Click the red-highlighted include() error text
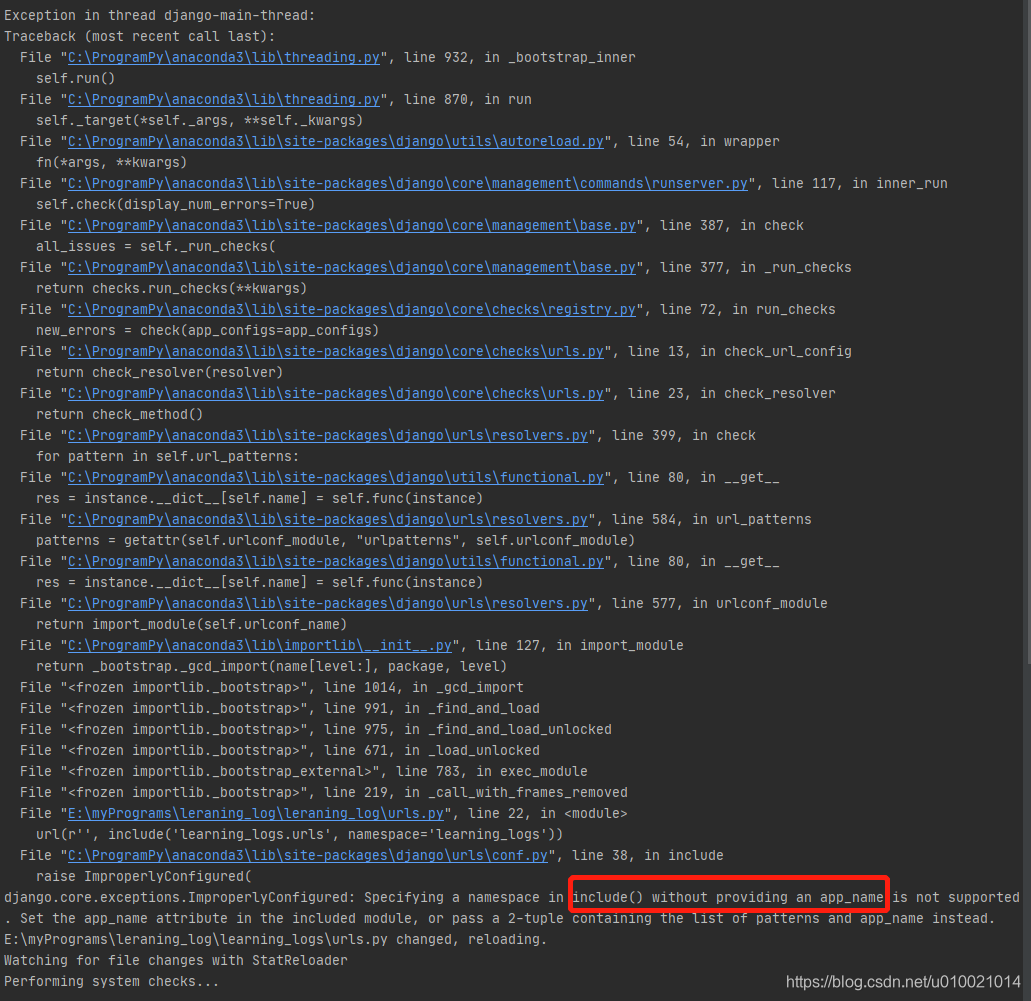Viewport: 1031px width, 1001px height. coord(727,896)
